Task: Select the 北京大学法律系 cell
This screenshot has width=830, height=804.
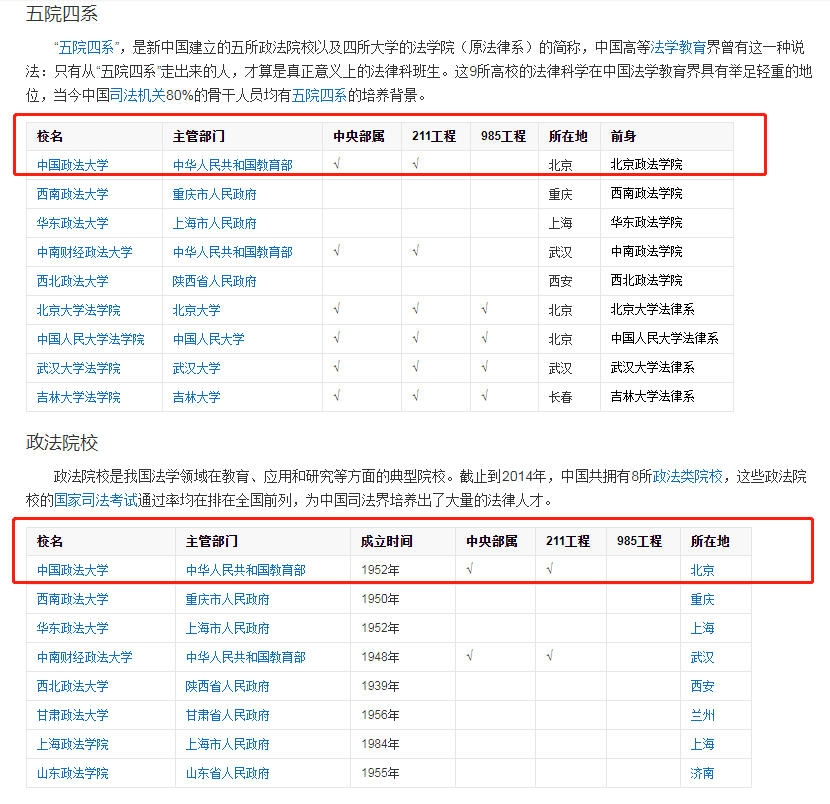Action: (667, 310)
